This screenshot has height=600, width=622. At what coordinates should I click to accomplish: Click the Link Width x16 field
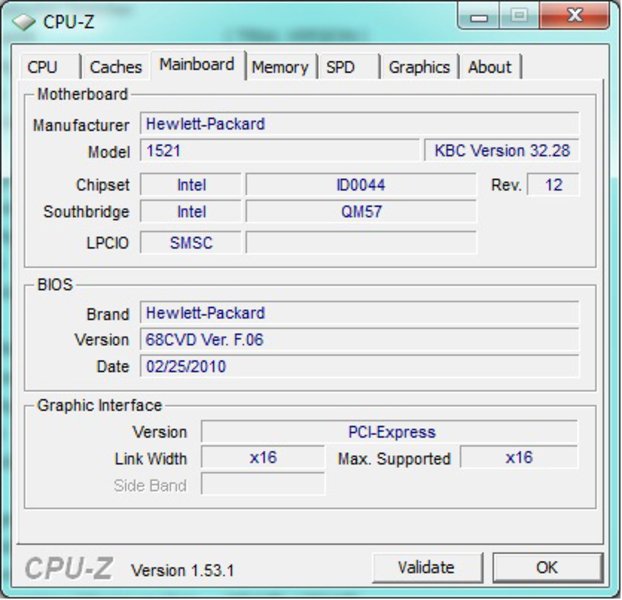pos(263,457)
